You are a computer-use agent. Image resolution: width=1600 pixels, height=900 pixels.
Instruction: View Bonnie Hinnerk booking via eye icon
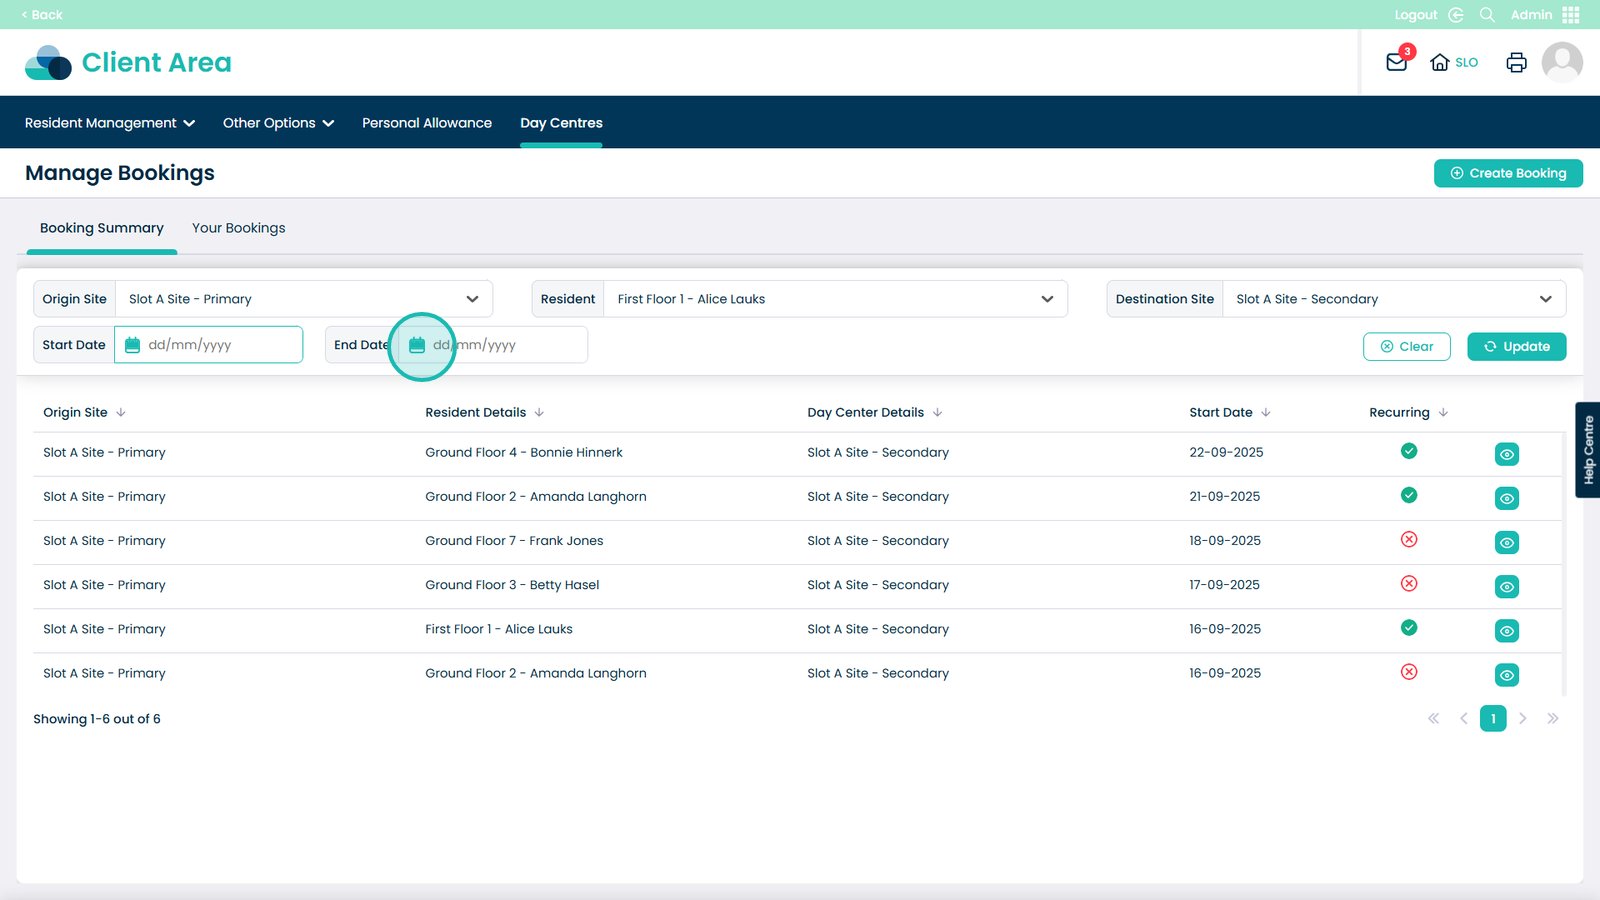point(1506,454)
